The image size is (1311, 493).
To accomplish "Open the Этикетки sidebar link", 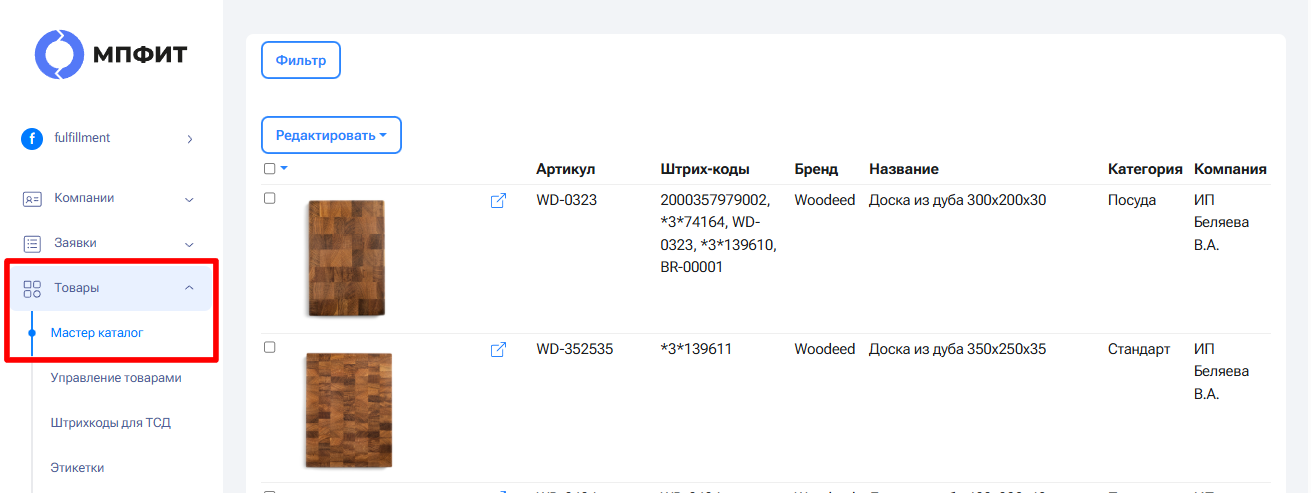I will 77,468.
